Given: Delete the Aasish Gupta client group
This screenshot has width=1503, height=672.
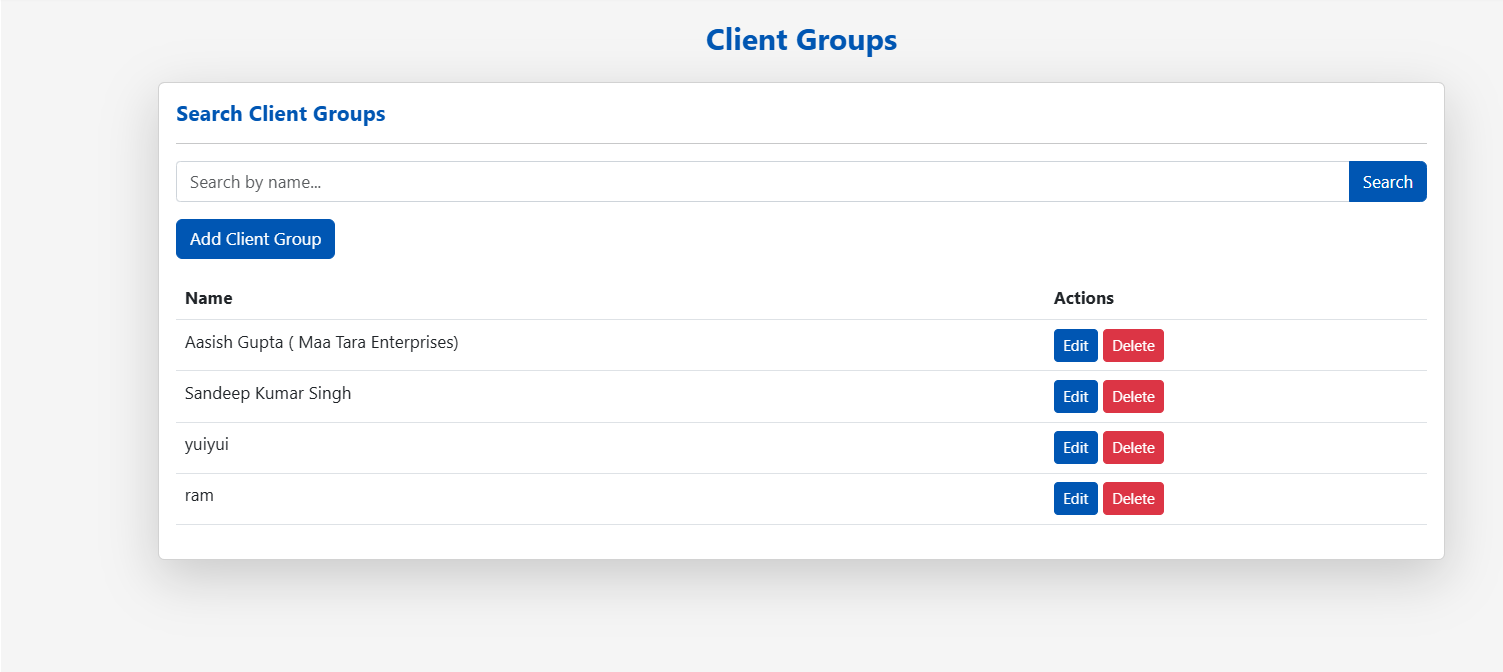Looking at the screenshot, I should [1133, 345].
